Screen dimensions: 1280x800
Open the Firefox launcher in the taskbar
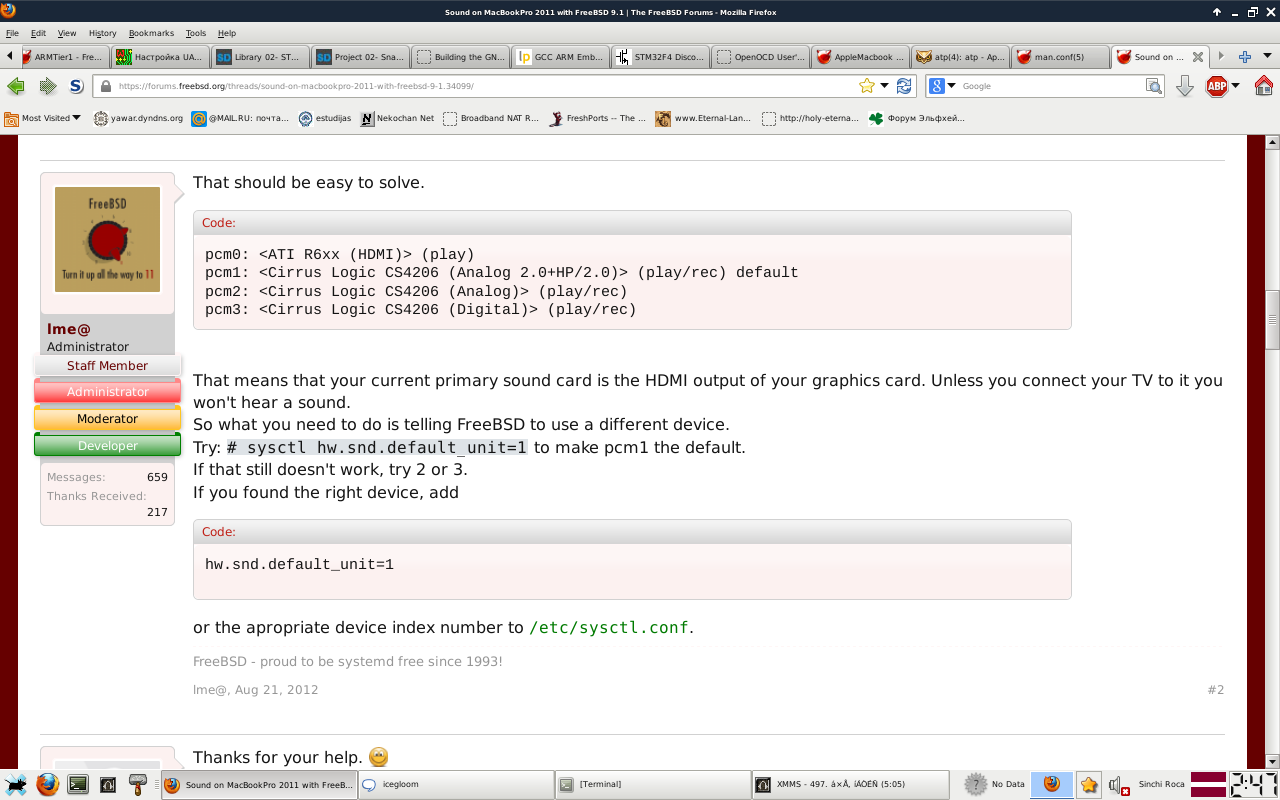tap(47, 784)
